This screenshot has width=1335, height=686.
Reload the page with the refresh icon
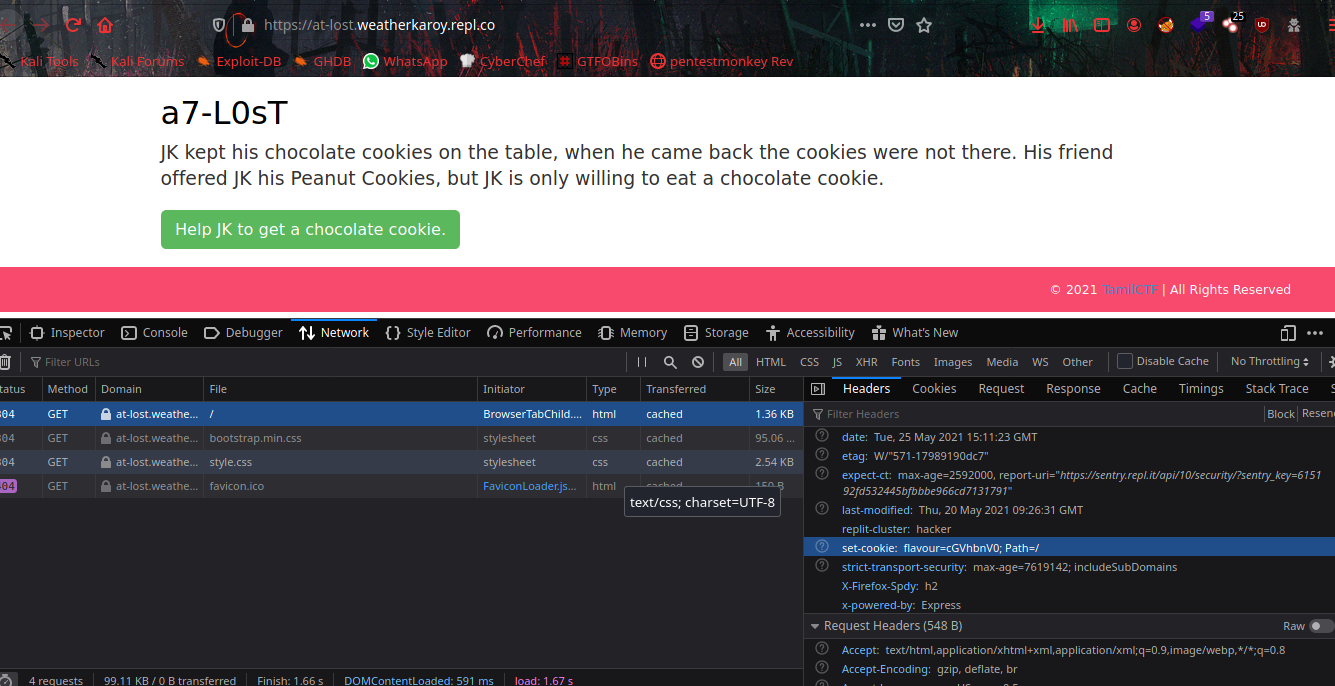(72, 25)
